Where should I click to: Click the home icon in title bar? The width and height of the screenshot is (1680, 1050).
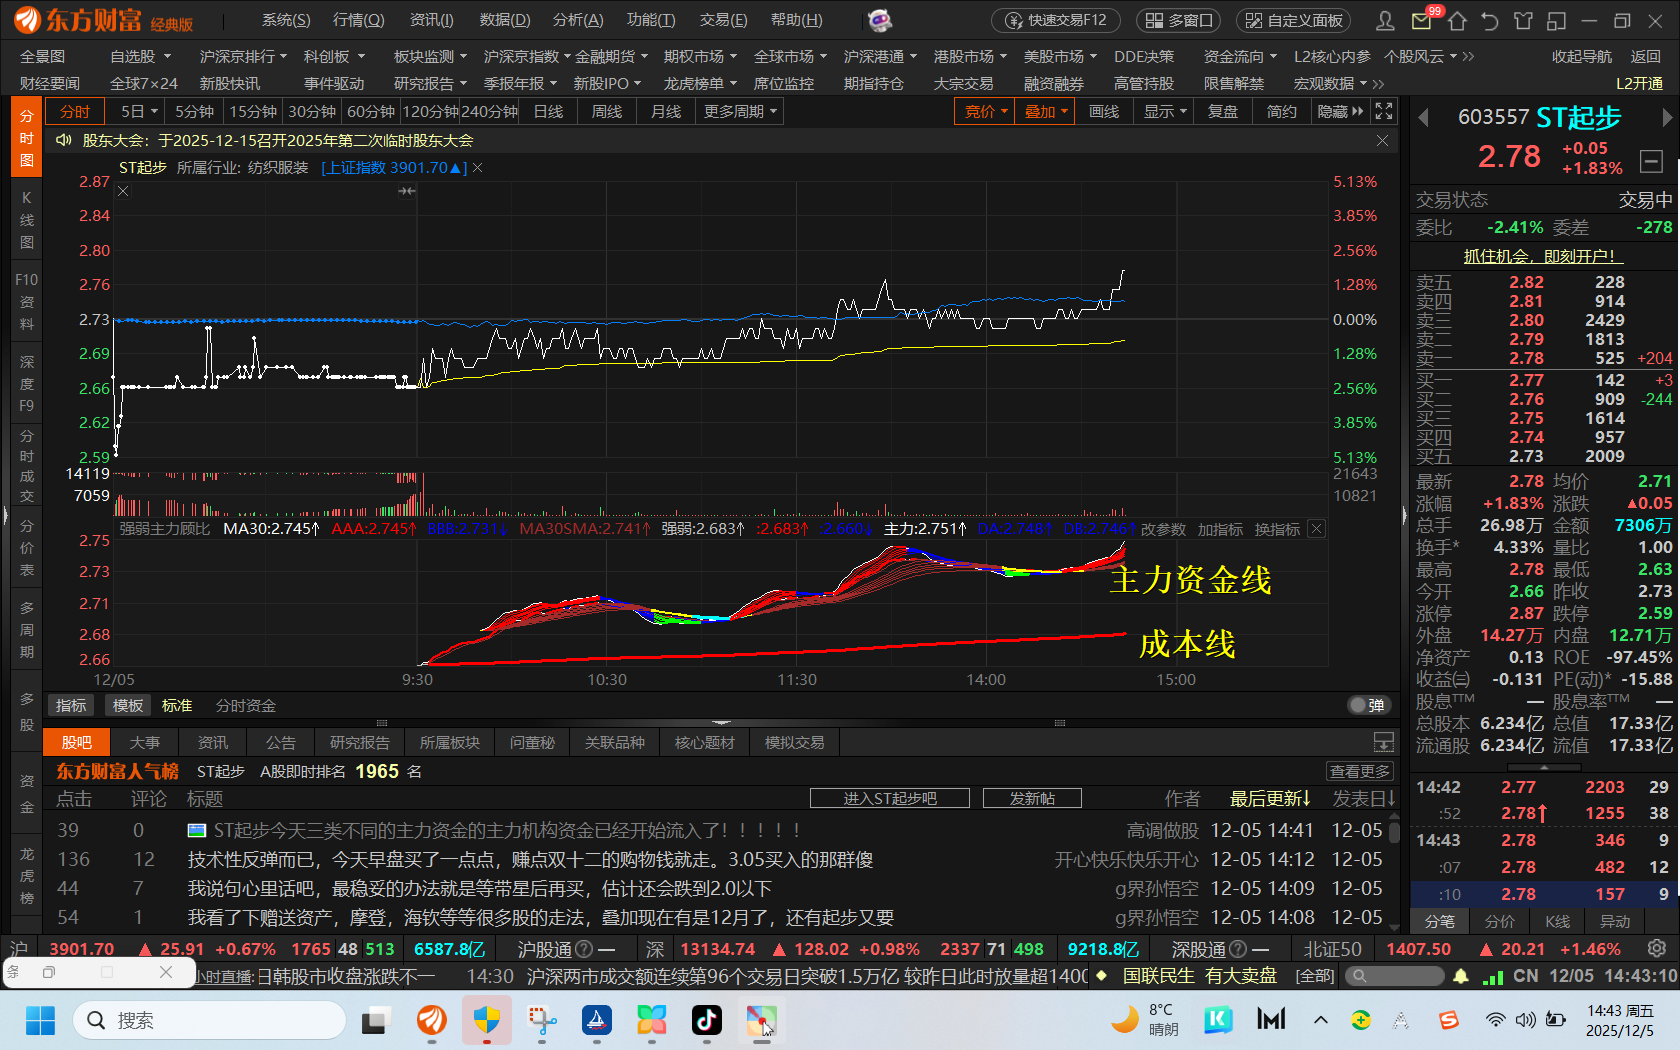click(1457, 21)
